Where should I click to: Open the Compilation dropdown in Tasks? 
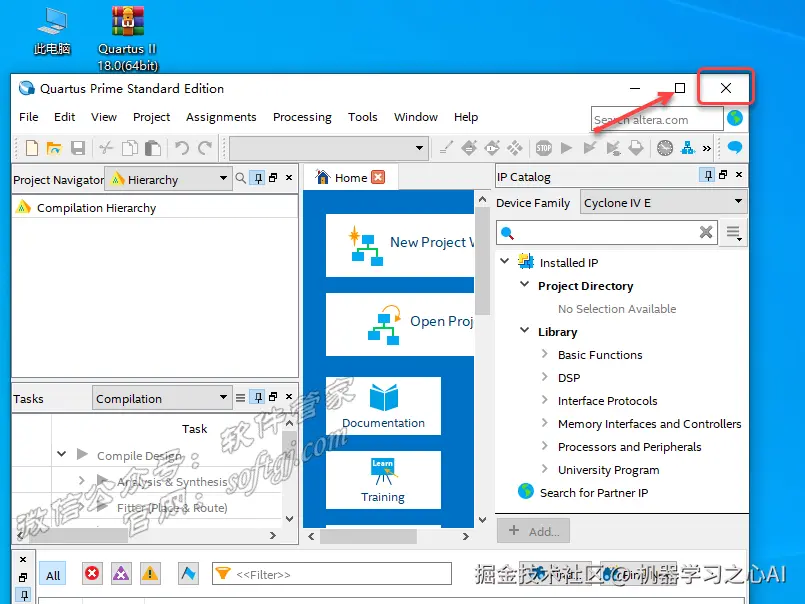tap(162, 398)
